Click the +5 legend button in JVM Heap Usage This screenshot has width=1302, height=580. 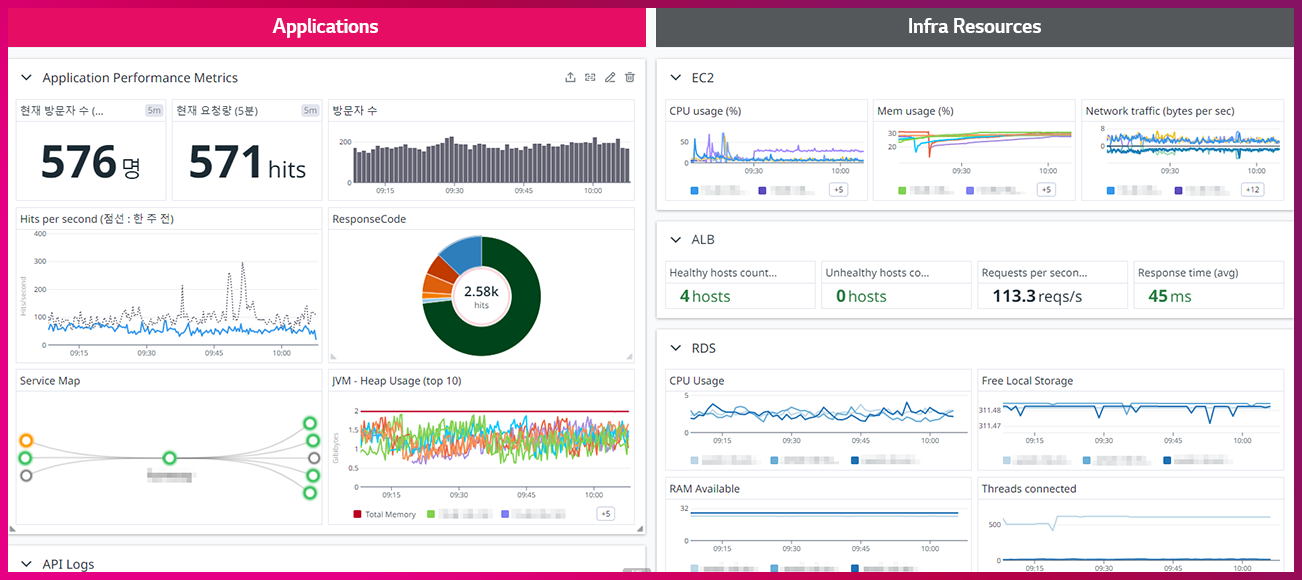click(605, 514)
